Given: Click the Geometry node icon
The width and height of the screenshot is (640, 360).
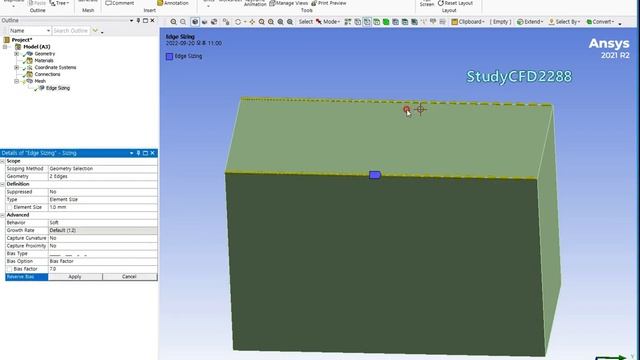Looking at the screenshot, I should 29,54.
